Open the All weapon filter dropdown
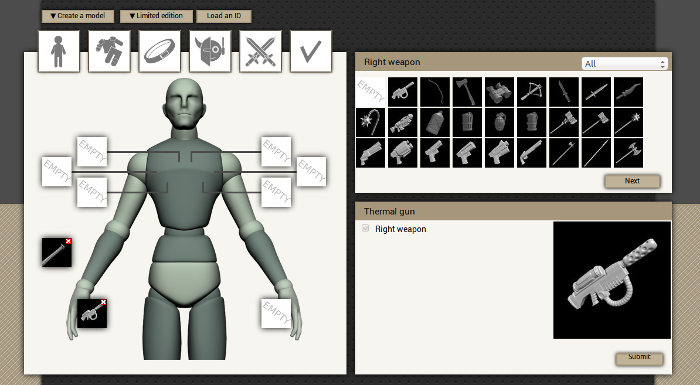700x385 pixels. [x=625, y=63]
